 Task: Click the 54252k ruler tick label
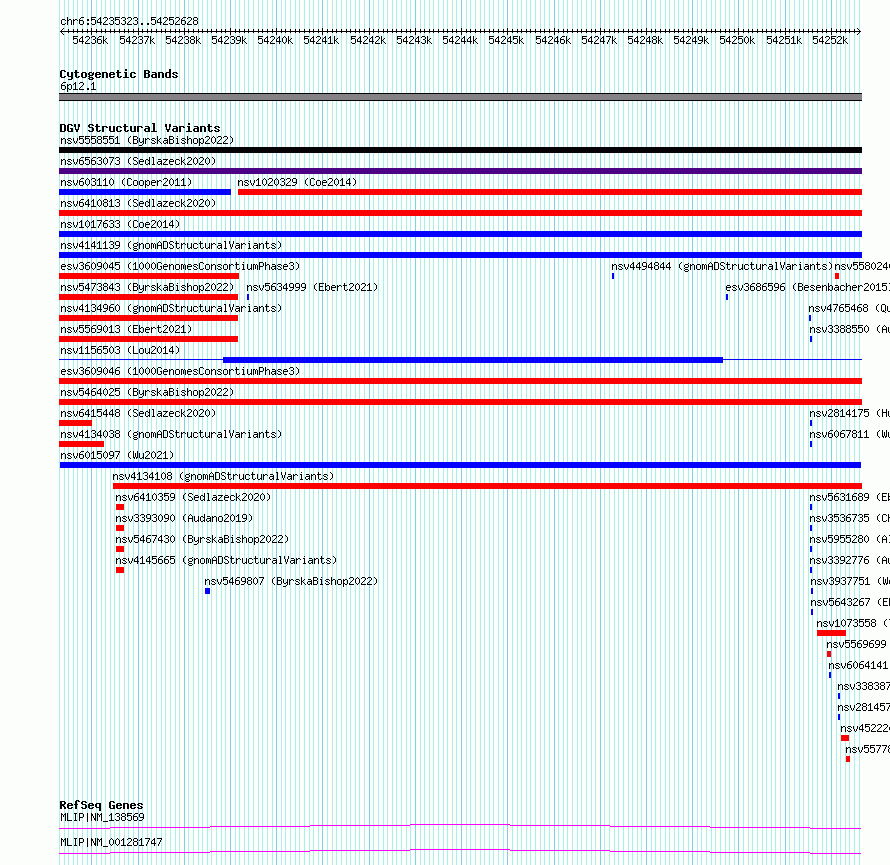830,40
